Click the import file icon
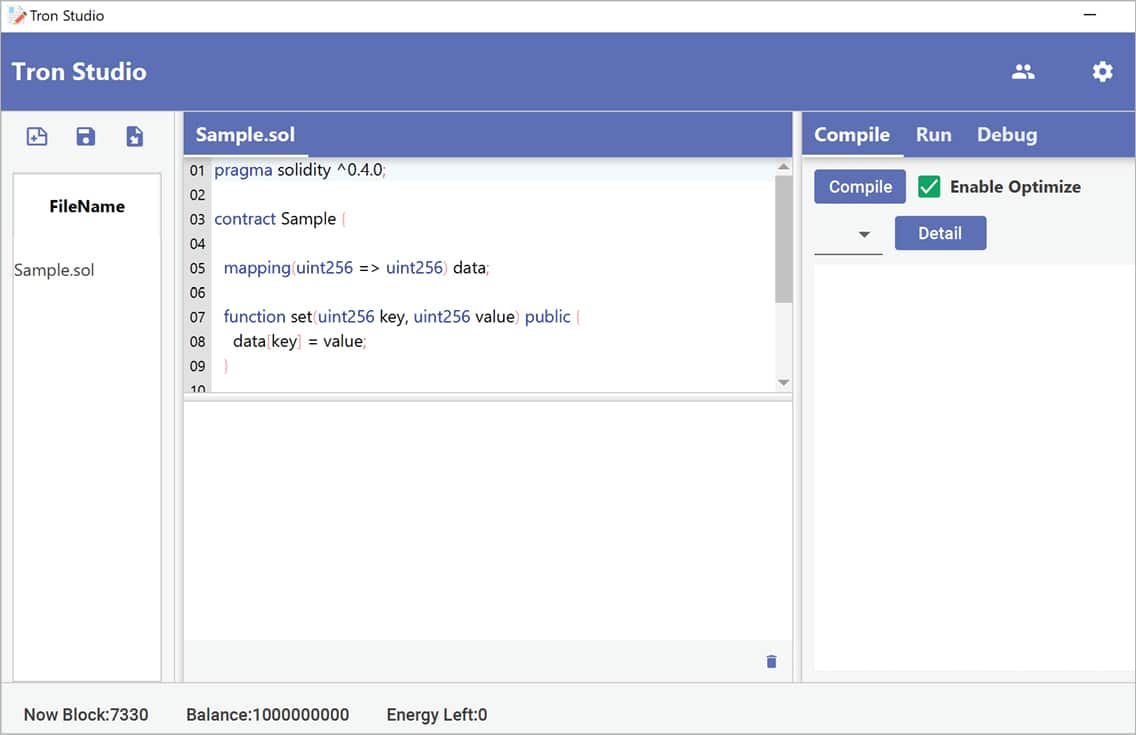 (x=135, y=137)
